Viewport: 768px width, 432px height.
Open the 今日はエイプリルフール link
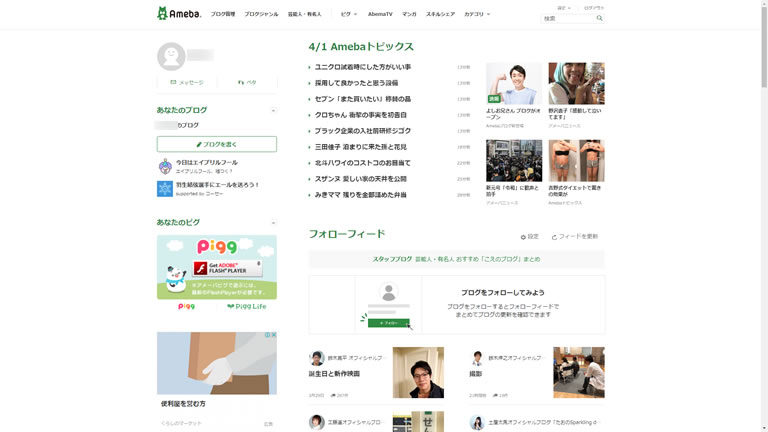coord(207,163)
